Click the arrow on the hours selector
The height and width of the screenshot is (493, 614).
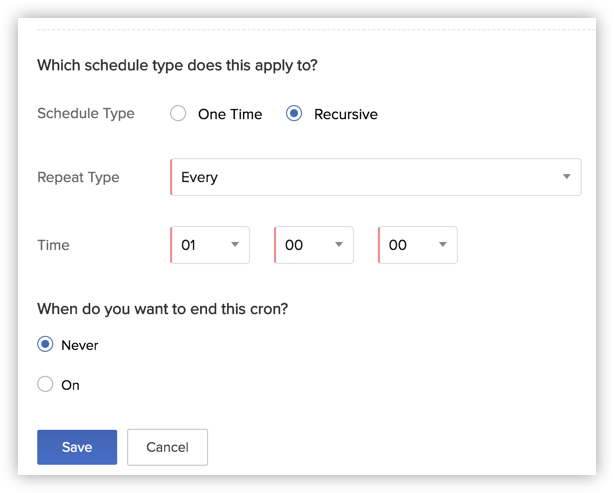tap(235, 245)
